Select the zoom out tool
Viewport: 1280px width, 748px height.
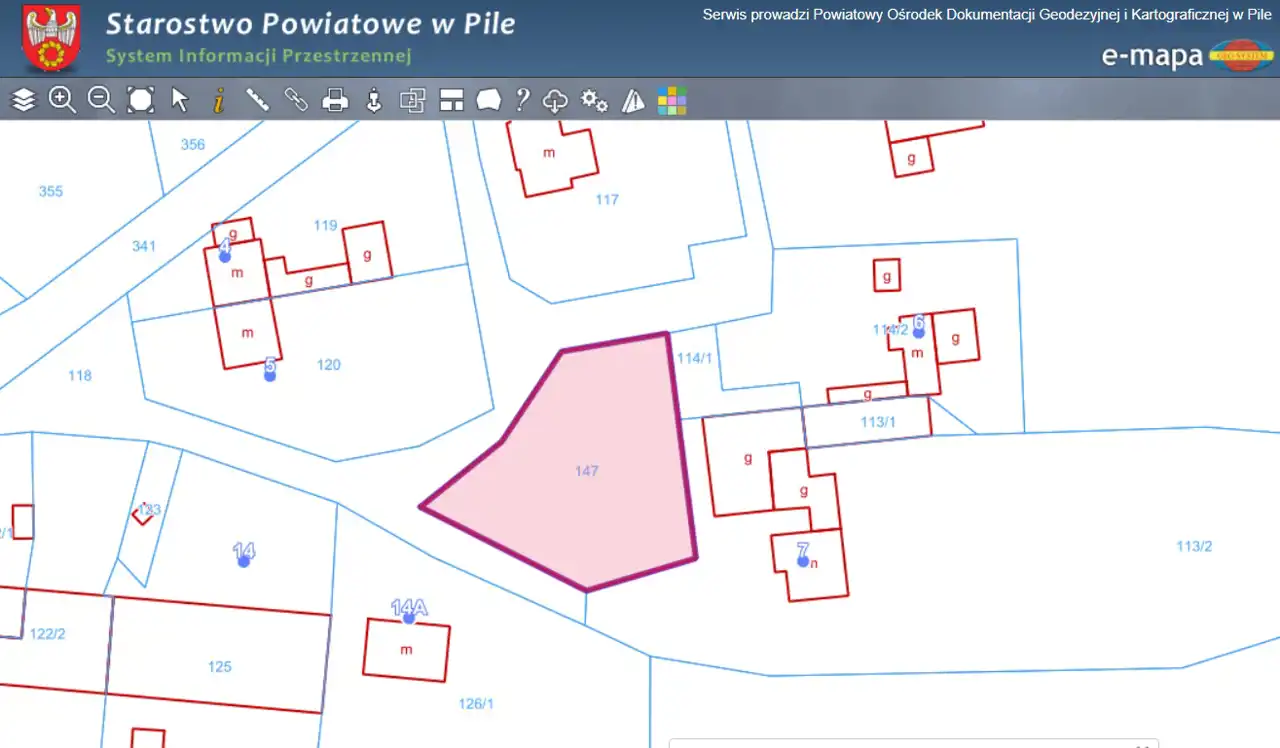(x=101, y=100)
